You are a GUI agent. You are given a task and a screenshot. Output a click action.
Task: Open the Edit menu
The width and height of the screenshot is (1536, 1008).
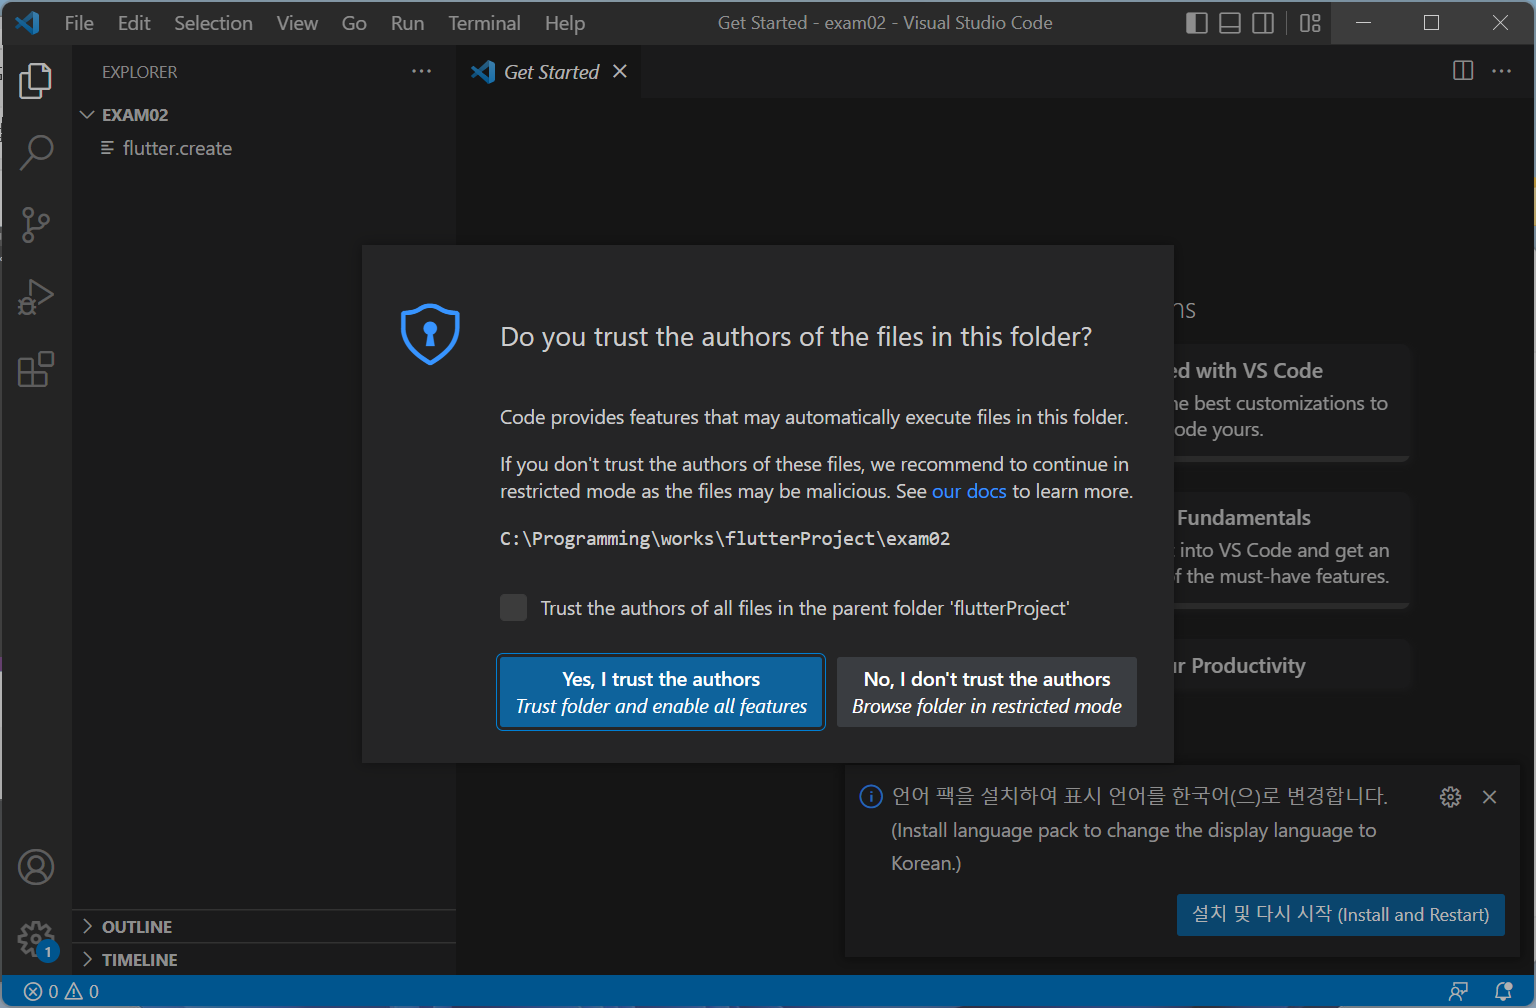[134, 23]
